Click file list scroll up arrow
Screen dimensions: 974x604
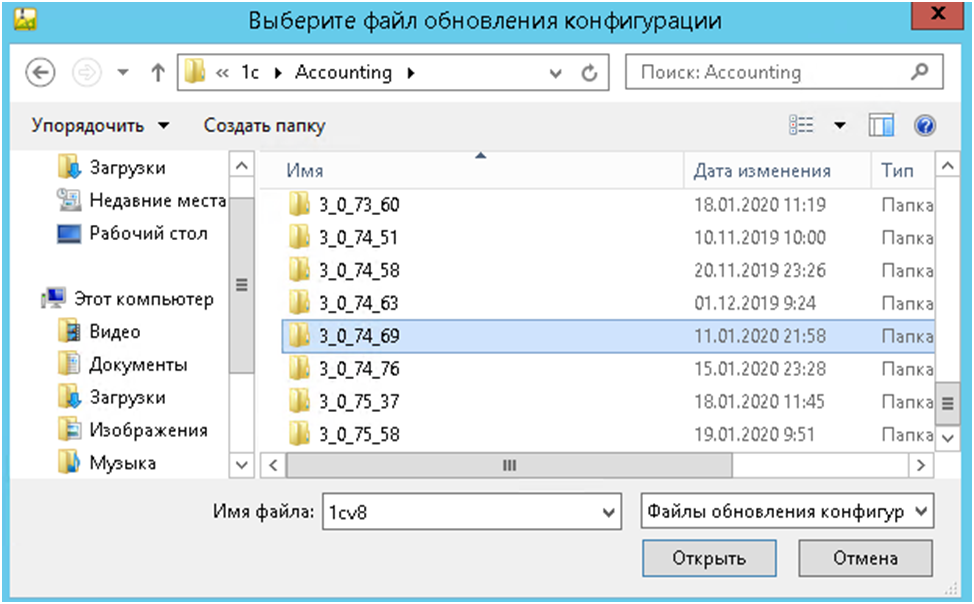click(947, 165)
